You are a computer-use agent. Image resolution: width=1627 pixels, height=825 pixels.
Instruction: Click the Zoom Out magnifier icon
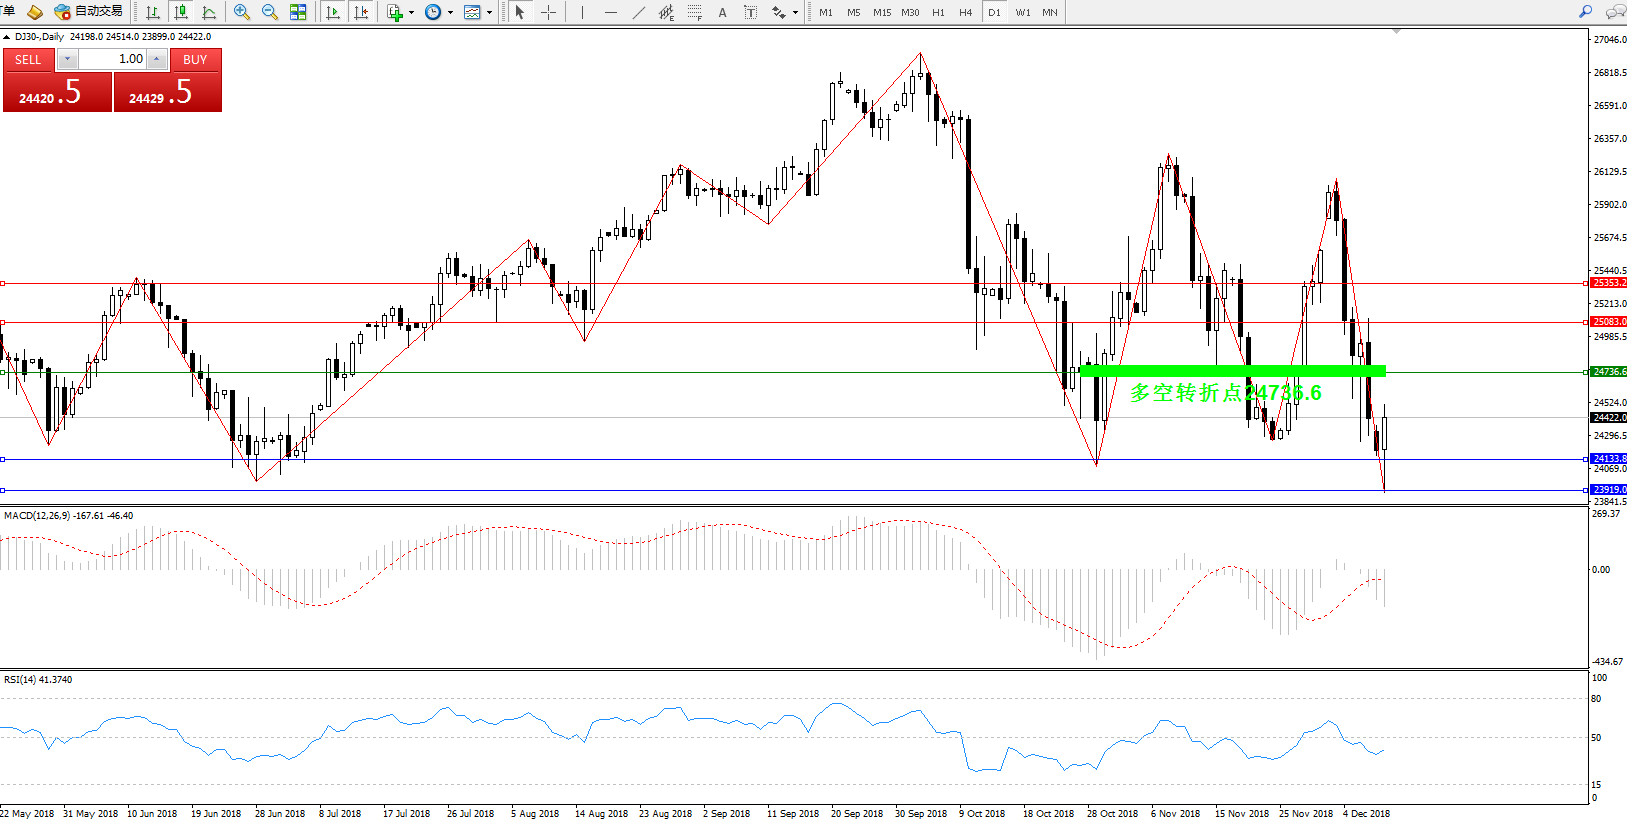coord(270,12)
